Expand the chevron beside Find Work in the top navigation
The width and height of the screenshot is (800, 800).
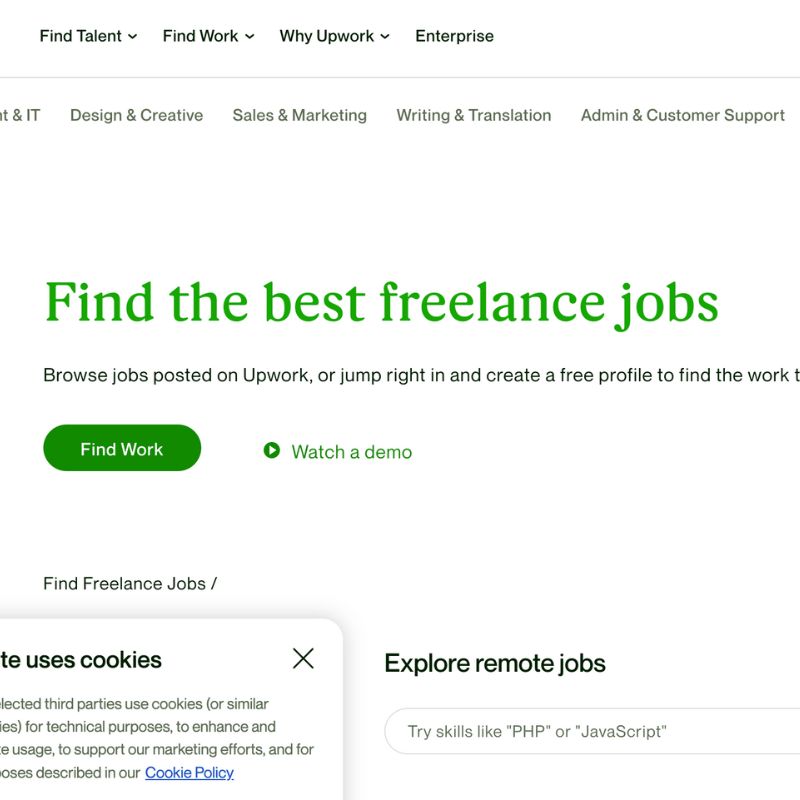(249, 37)
